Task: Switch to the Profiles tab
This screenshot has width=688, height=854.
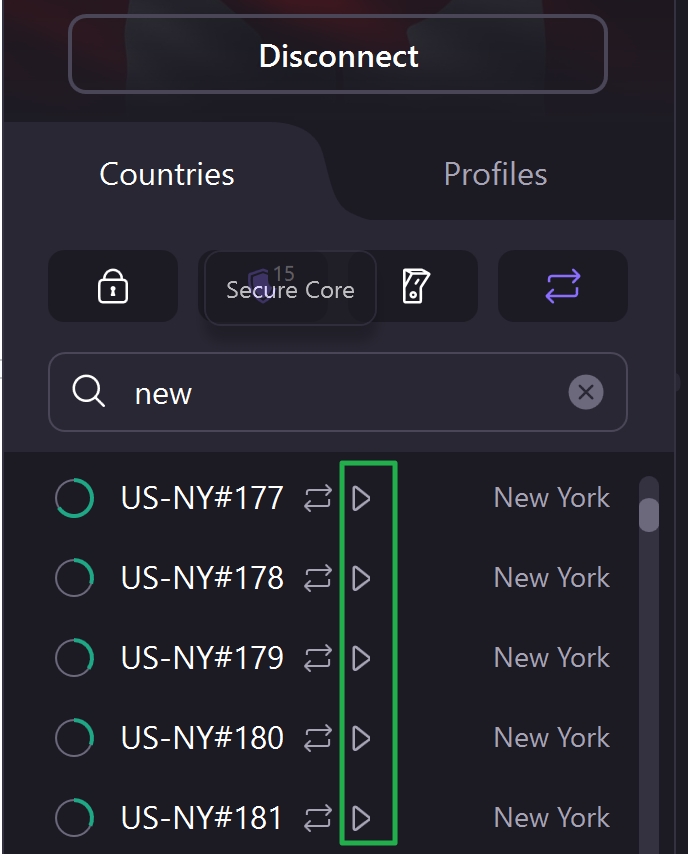Action: tap(494, 173)
